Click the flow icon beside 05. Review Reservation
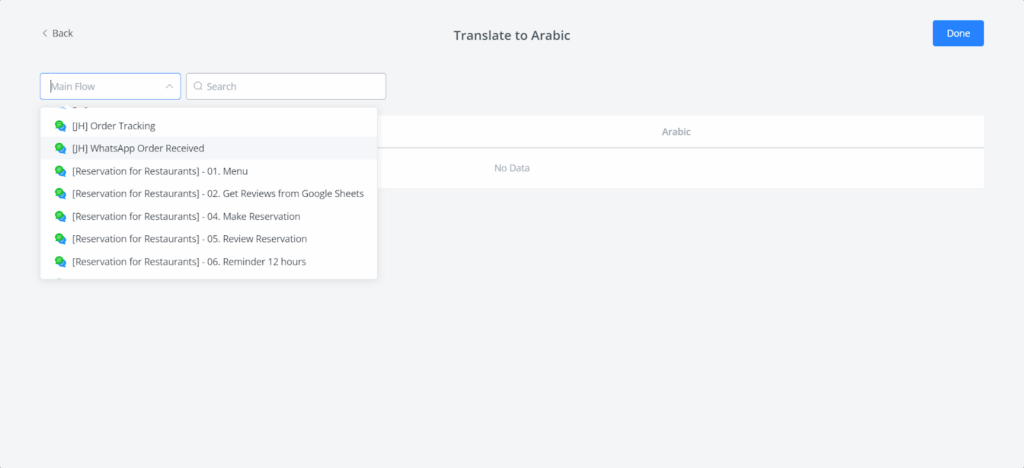The image size is (1024, 468). (x=60, y=239)
